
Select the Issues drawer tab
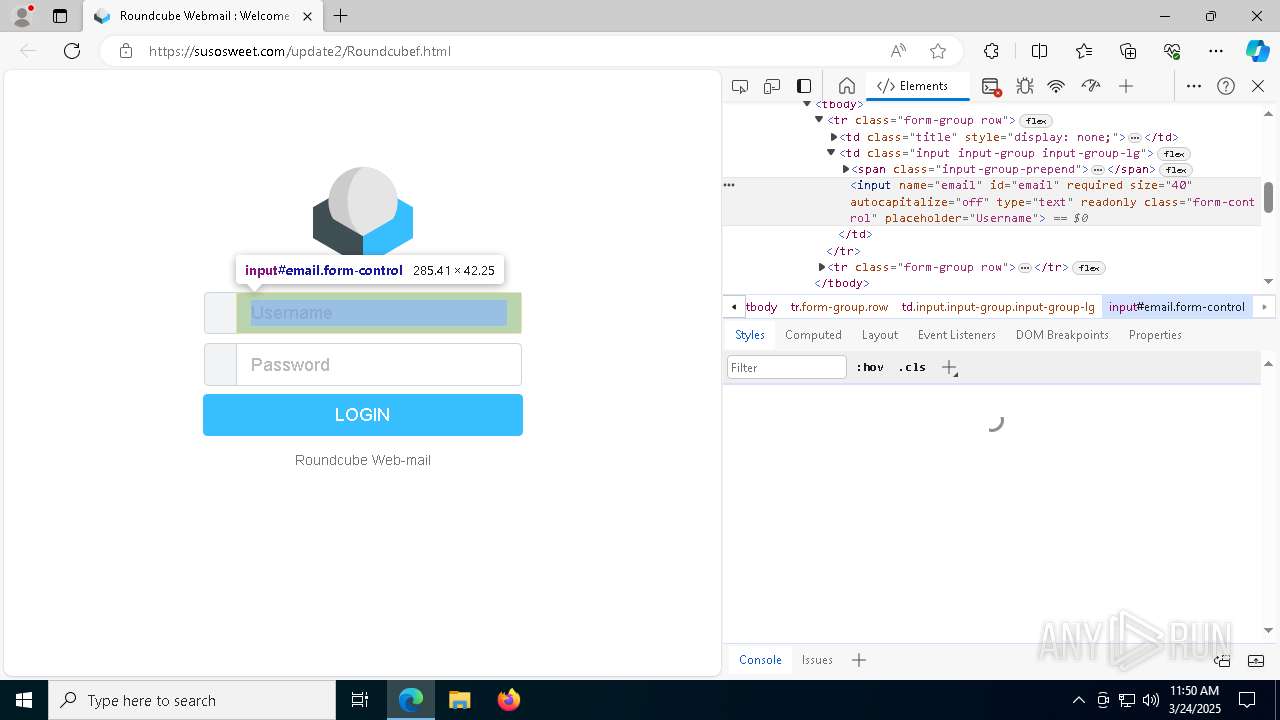(x=817, y=660)
